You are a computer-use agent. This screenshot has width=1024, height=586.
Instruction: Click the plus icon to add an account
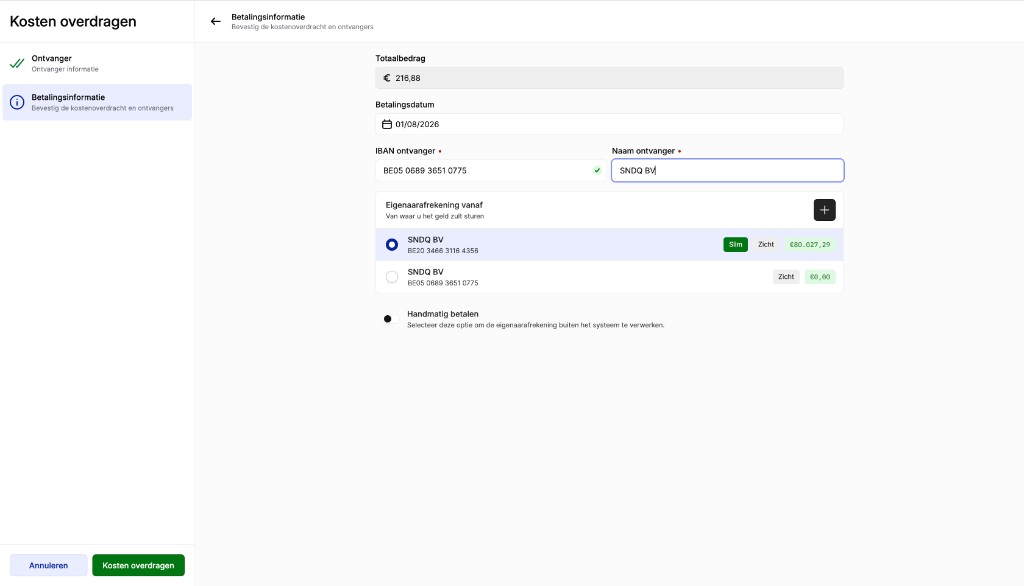pos(824,210)
